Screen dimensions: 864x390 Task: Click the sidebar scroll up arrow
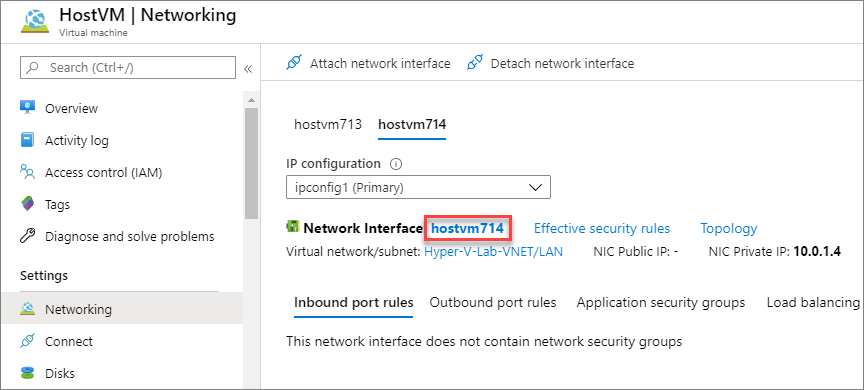(251, 100)
